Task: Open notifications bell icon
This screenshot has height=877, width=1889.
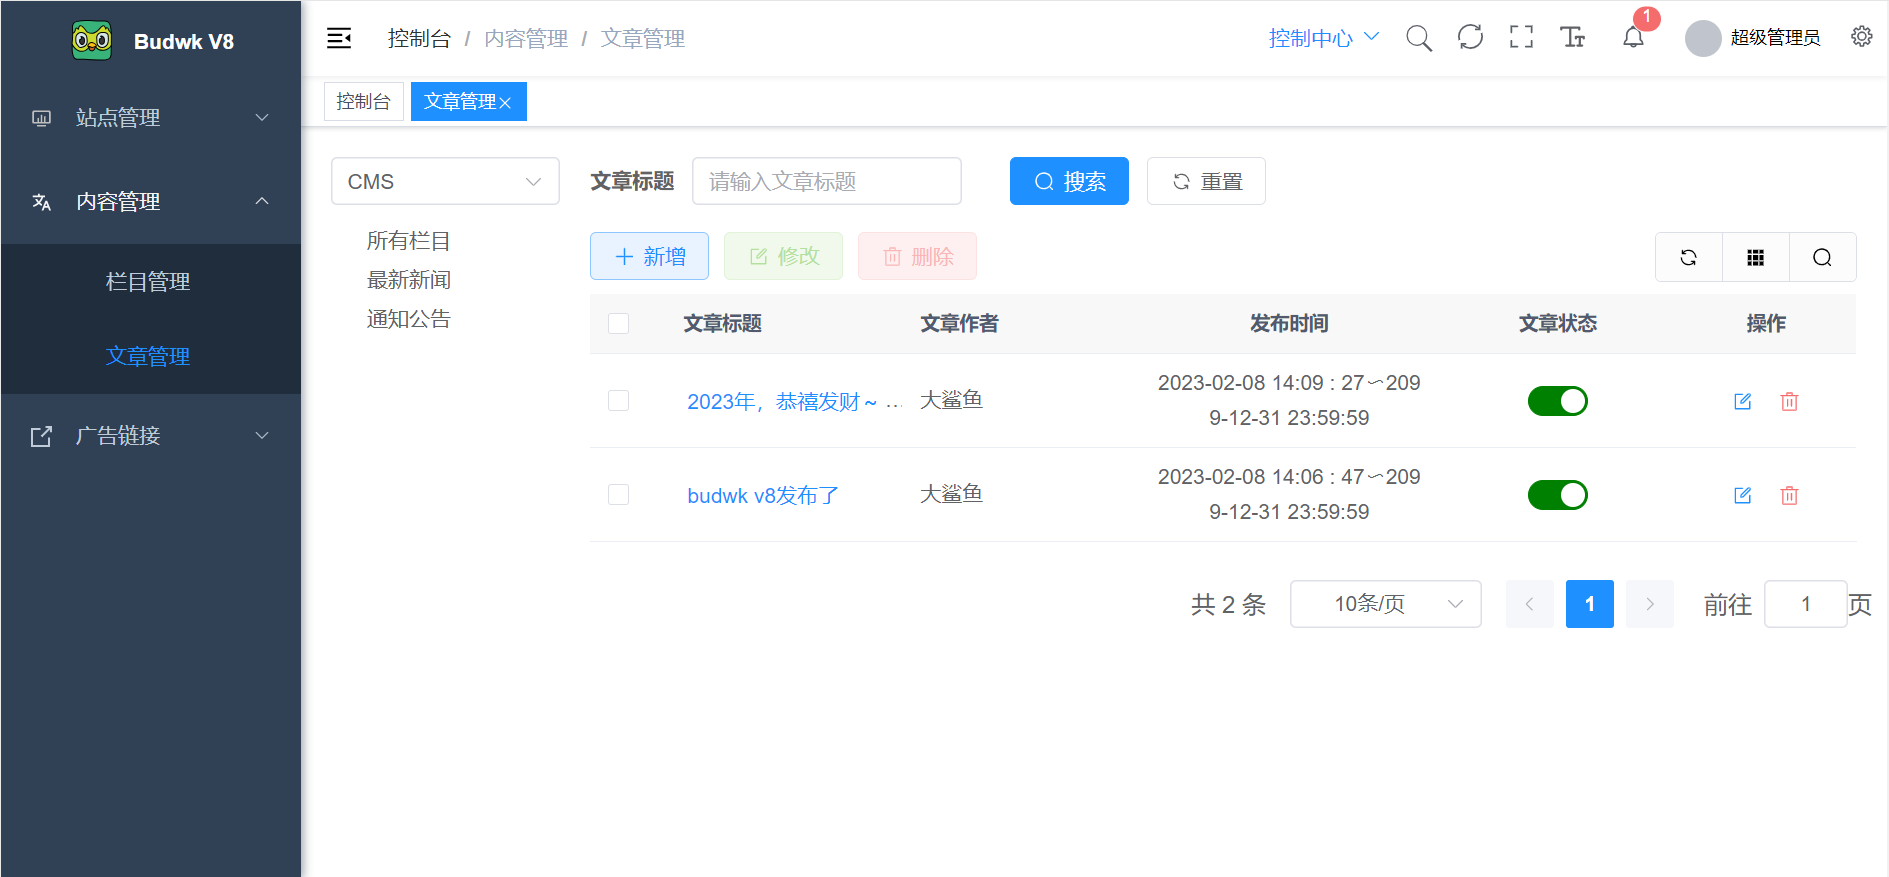Action: 1633,38
